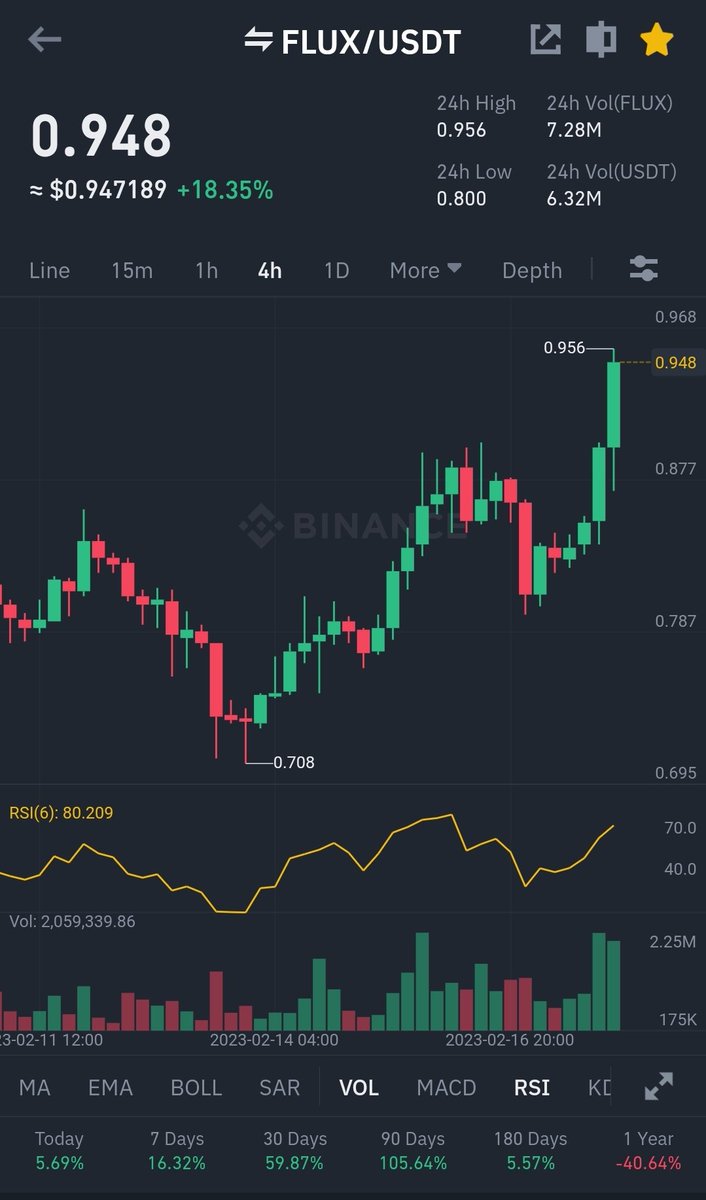
Task: Switch to Line chart view
Action: [50, 270]
